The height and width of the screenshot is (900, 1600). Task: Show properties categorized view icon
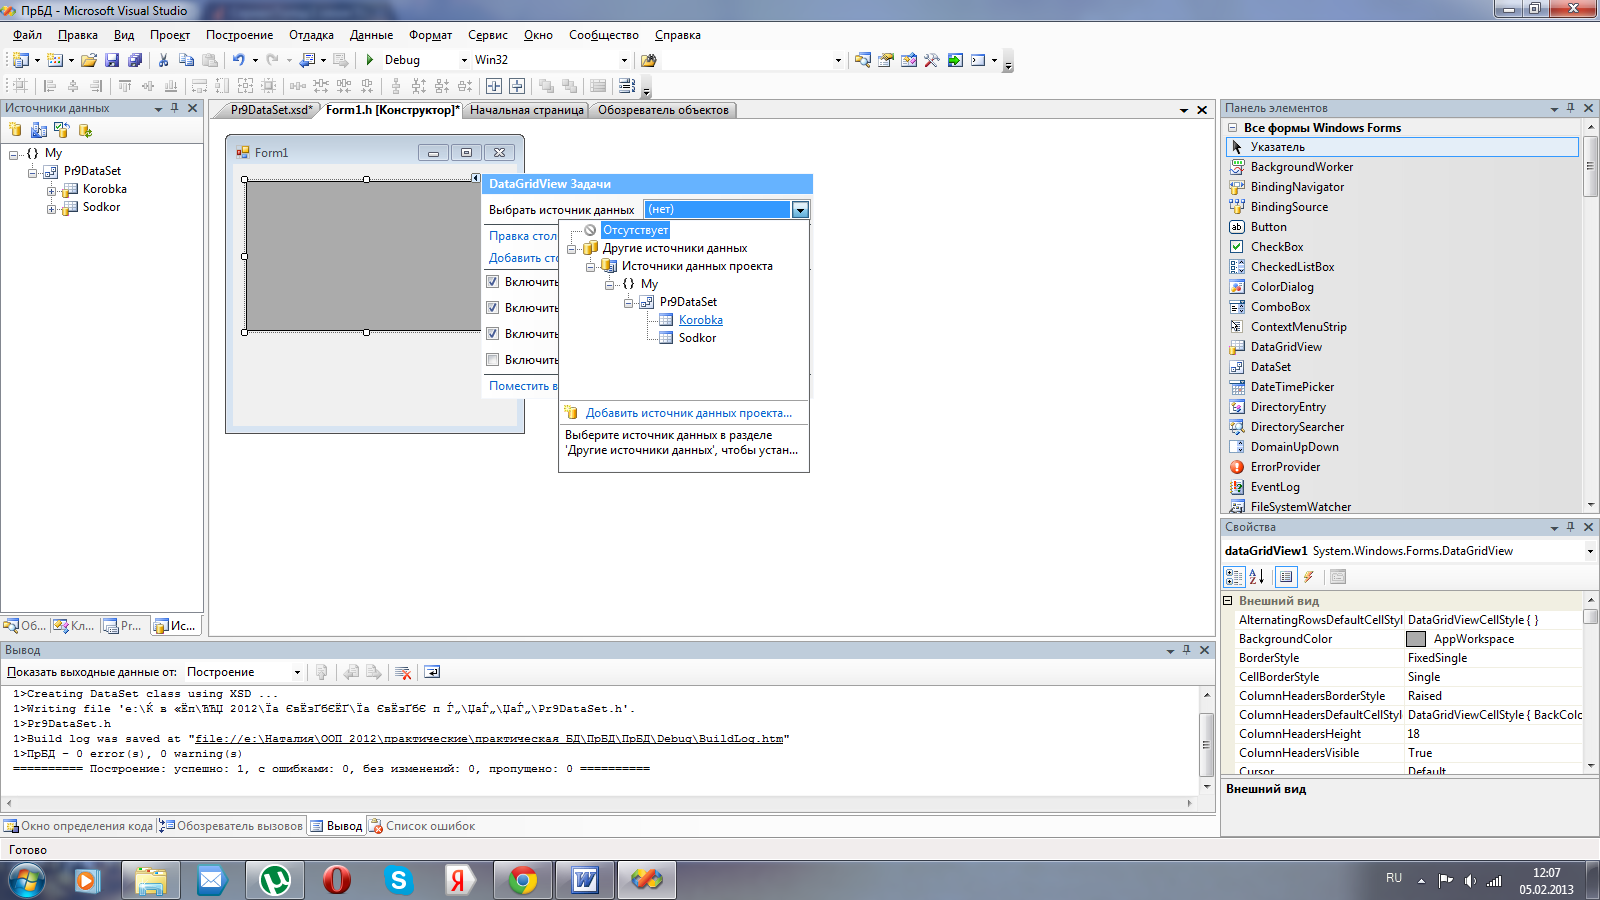pyautogui.click(x=1234, y=577)
